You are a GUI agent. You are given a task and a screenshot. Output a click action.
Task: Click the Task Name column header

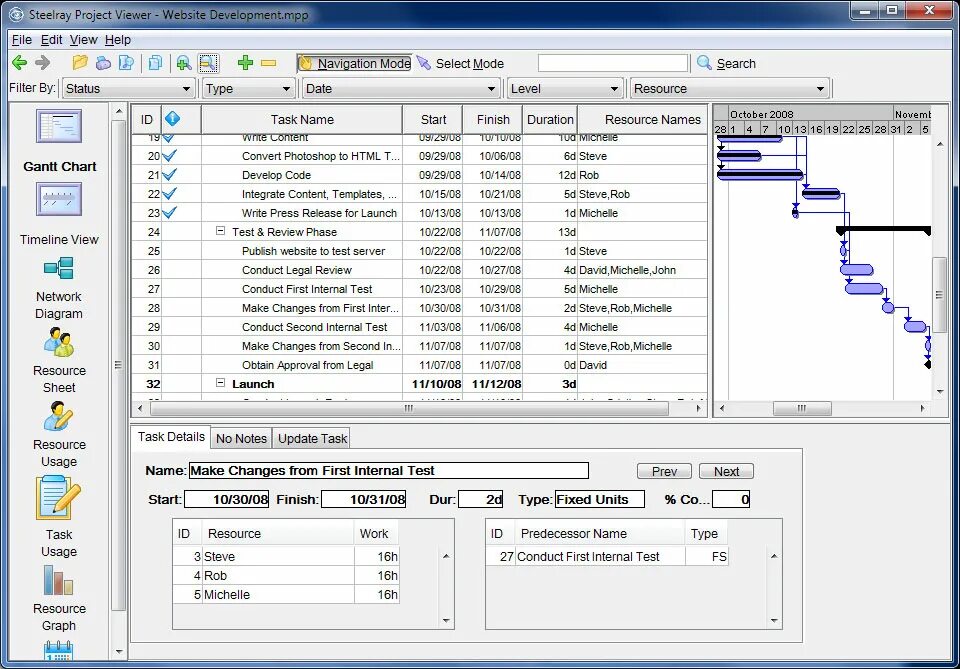[x=302, y=119]
